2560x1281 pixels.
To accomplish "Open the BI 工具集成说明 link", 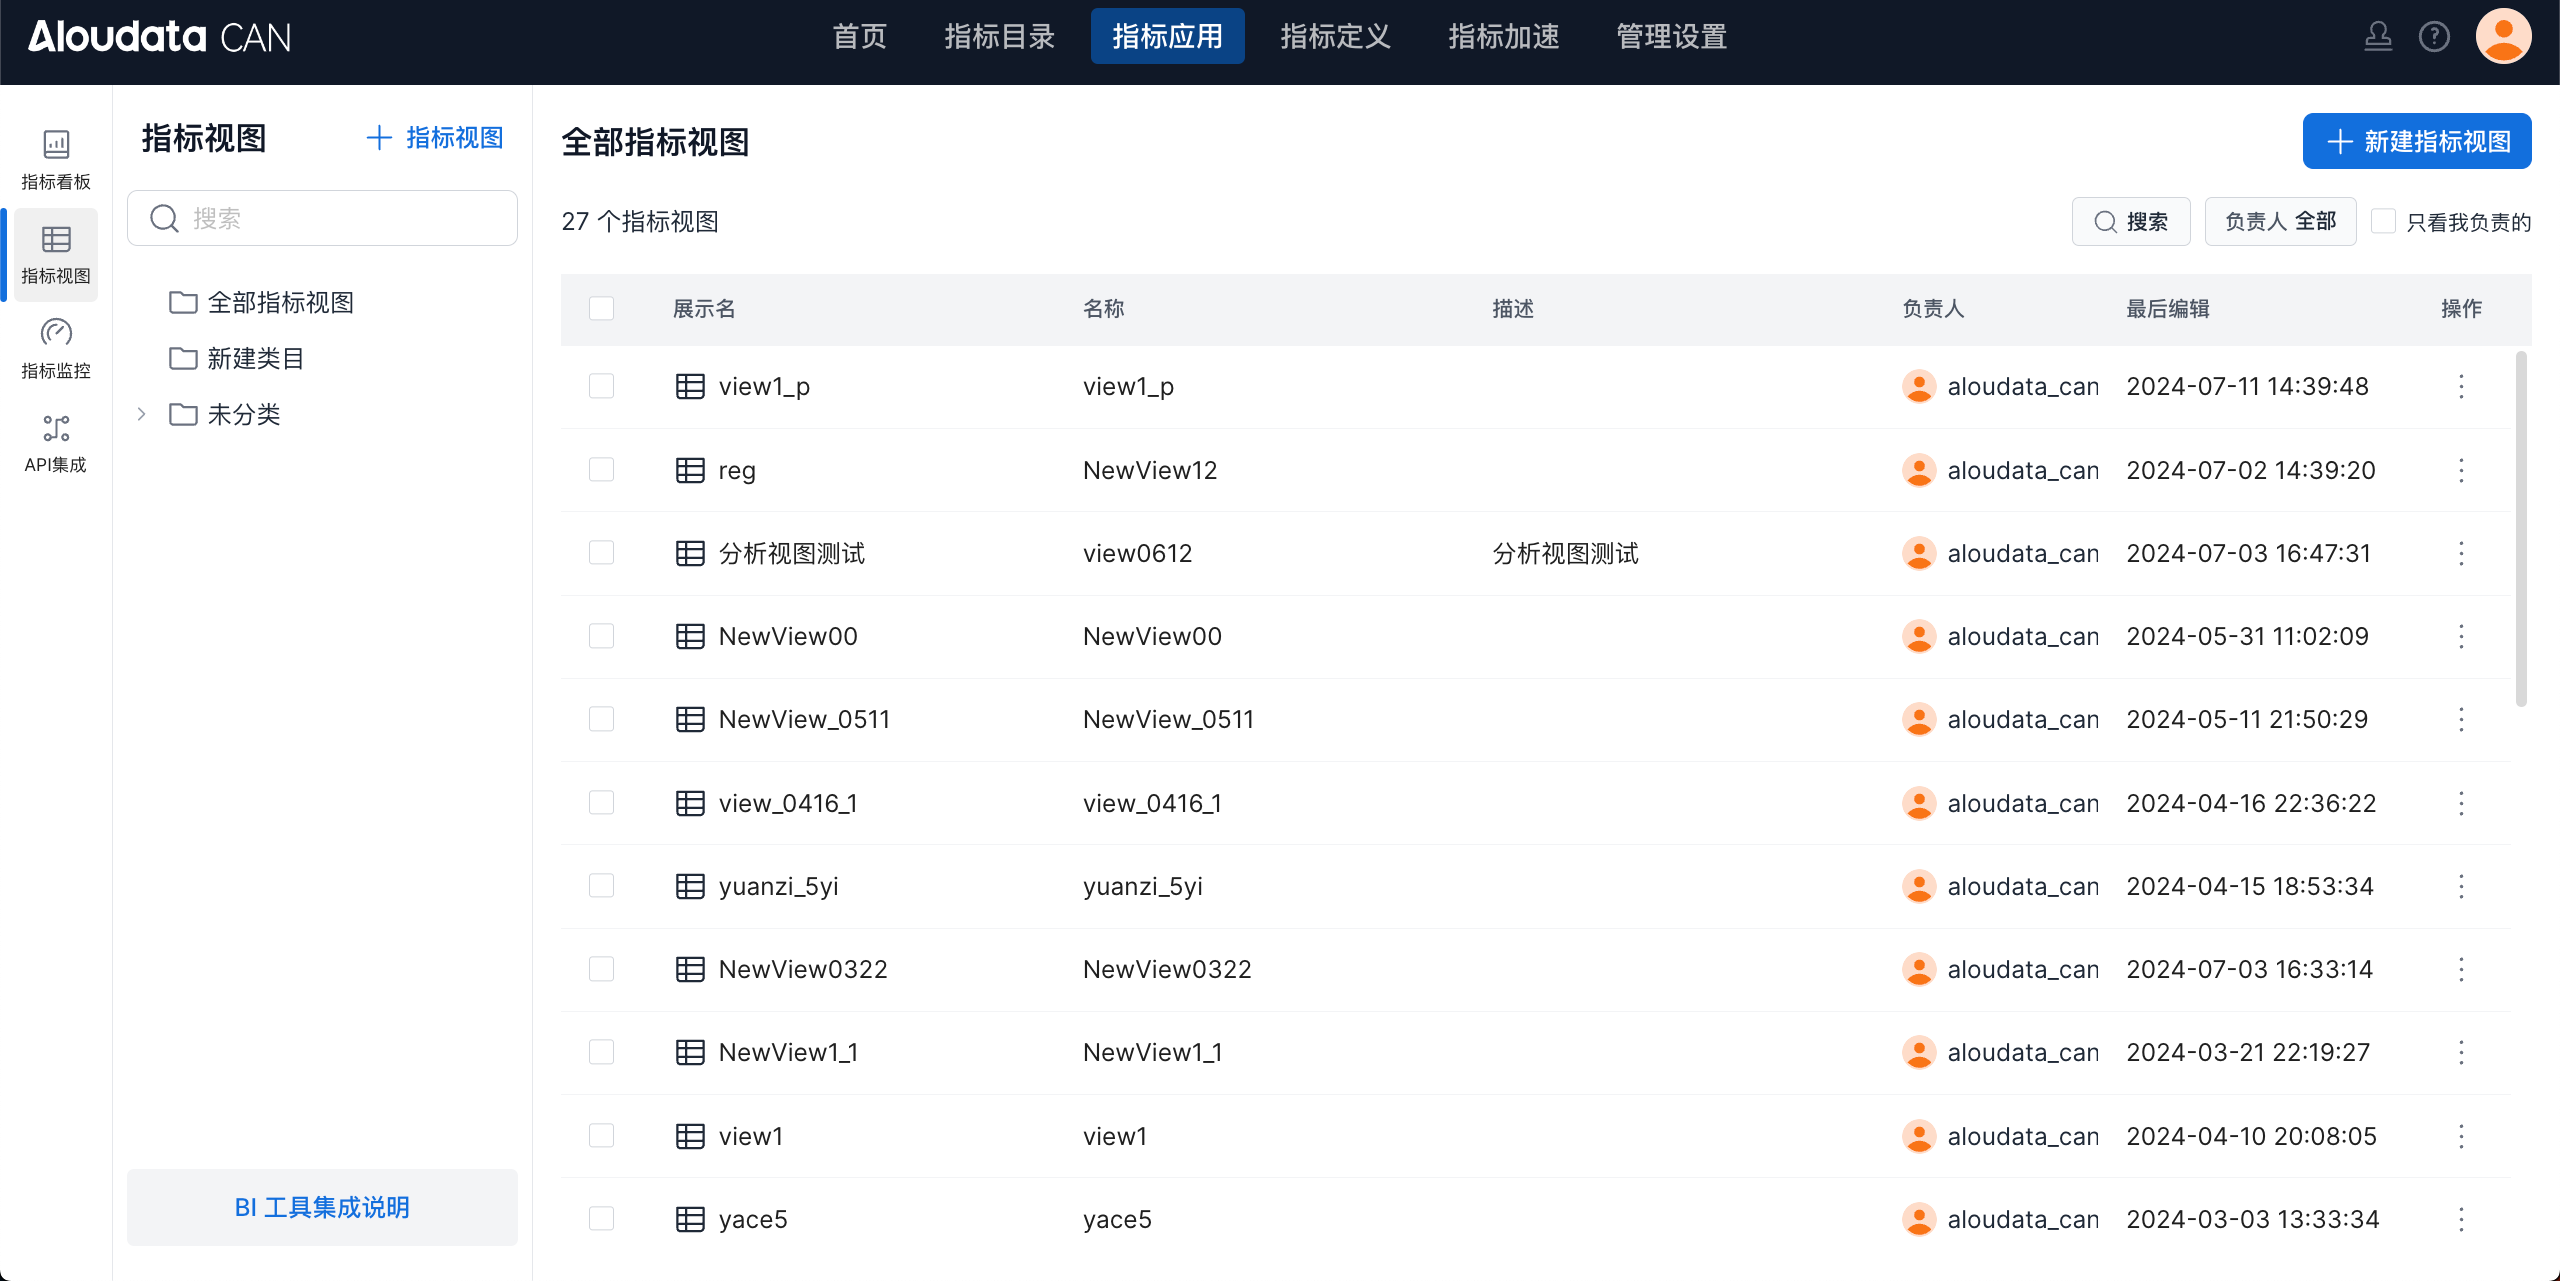I will 322,1207.
